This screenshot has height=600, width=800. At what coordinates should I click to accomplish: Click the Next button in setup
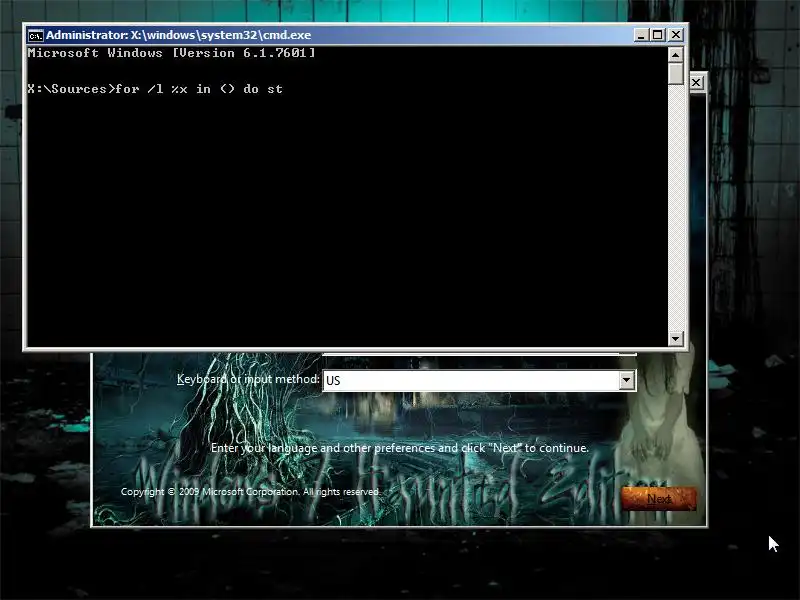(659, 499)
